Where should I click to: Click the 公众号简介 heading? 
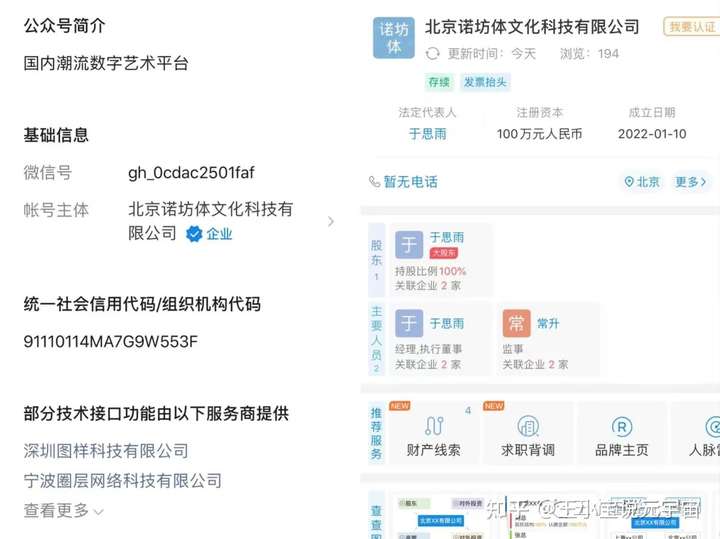pos(65,26)
